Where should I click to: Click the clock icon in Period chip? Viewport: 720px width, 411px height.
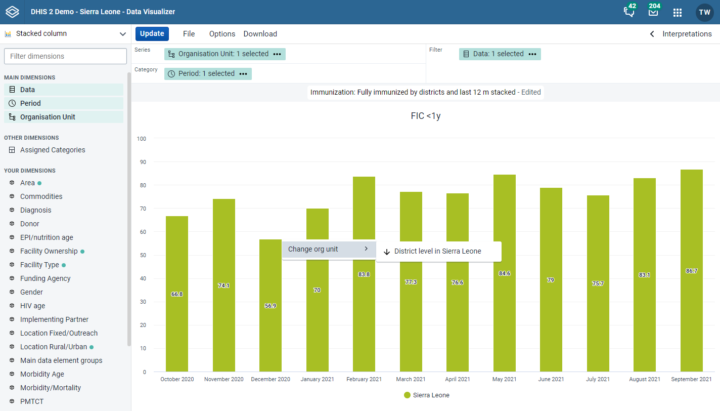pyautogui.click(x=171, y=74)
